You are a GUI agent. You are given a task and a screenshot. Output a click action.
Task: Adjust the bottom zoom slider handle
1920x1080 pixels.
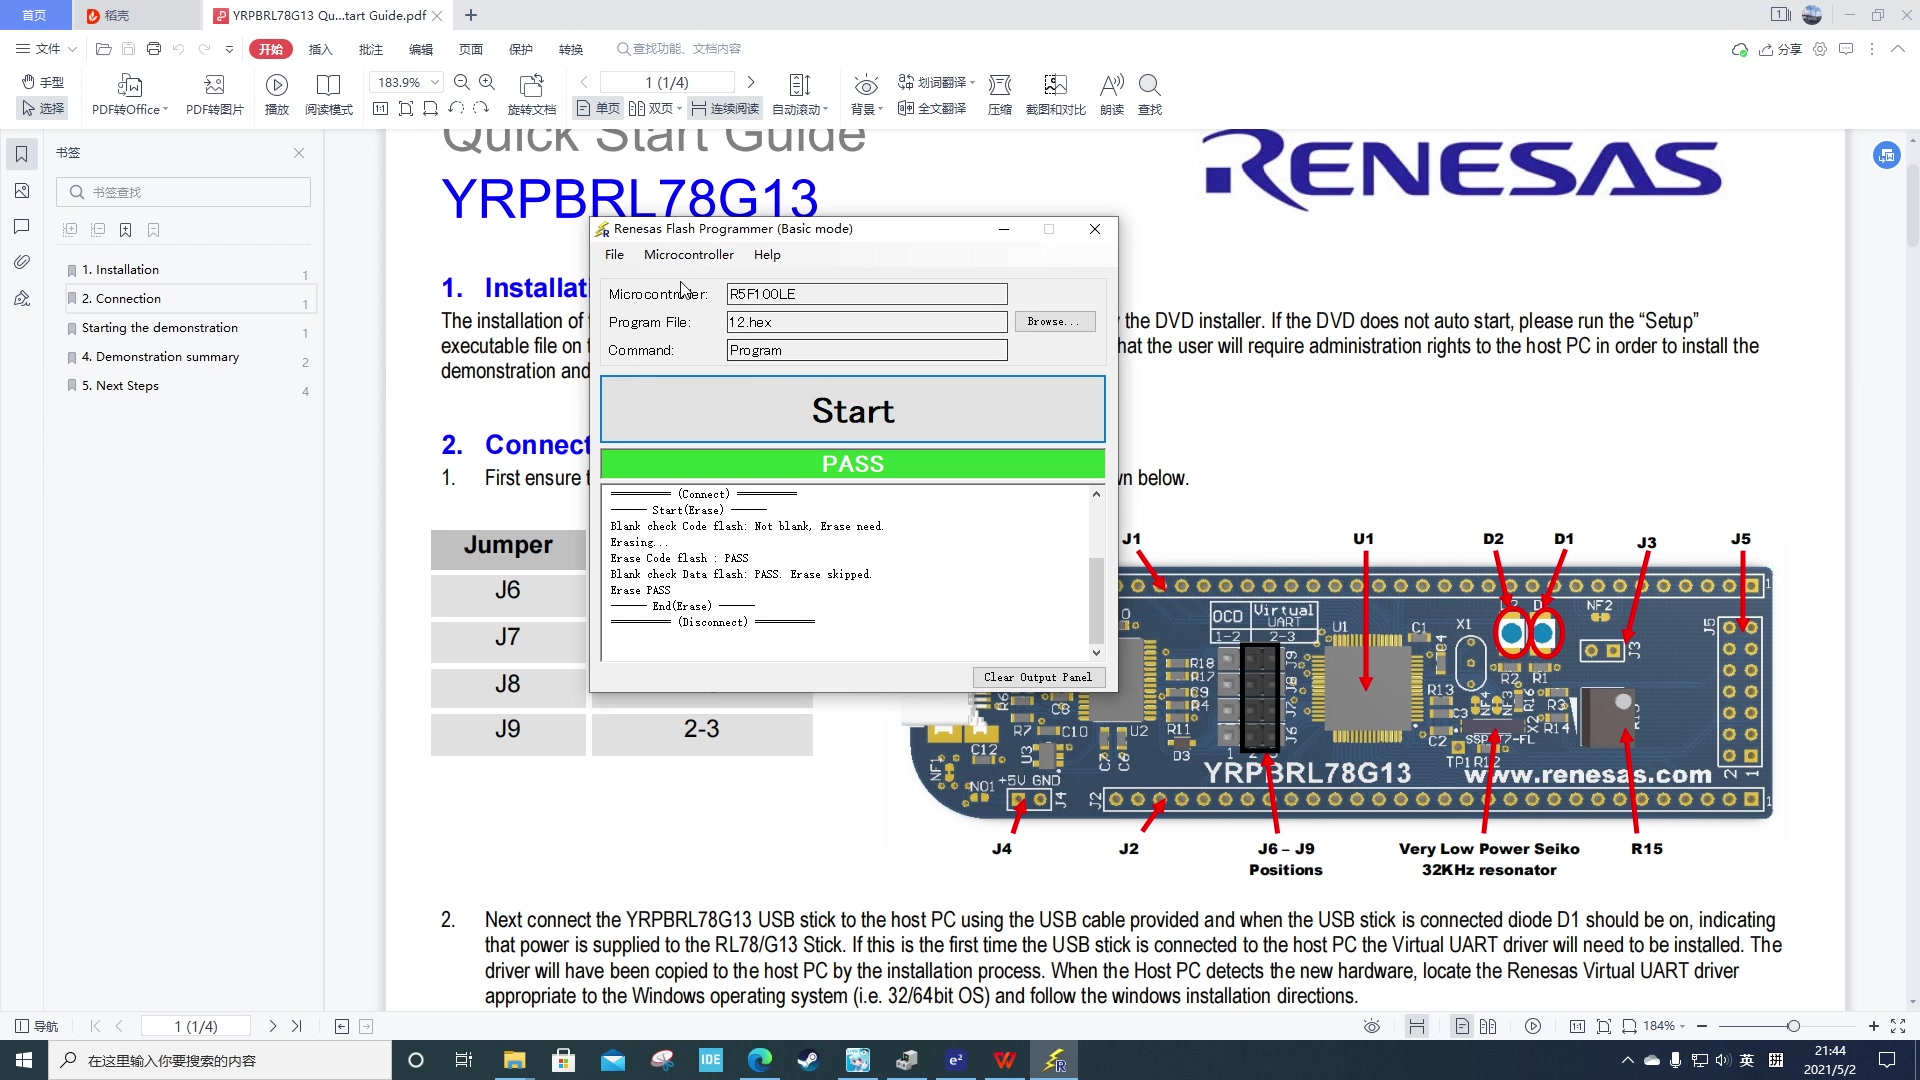point(1793,1026)
